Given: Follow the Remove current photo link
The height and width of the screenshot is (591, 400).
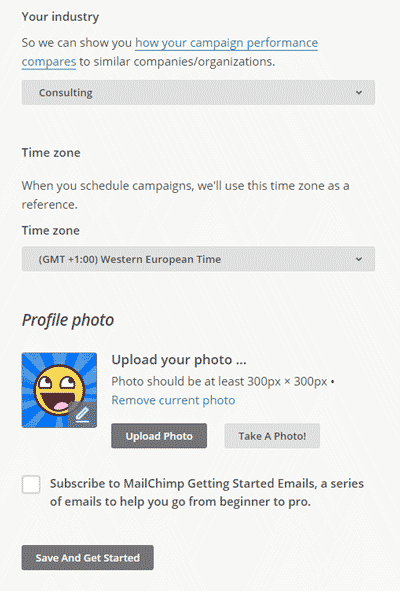Looking at the screenshot, I should 173,400.
